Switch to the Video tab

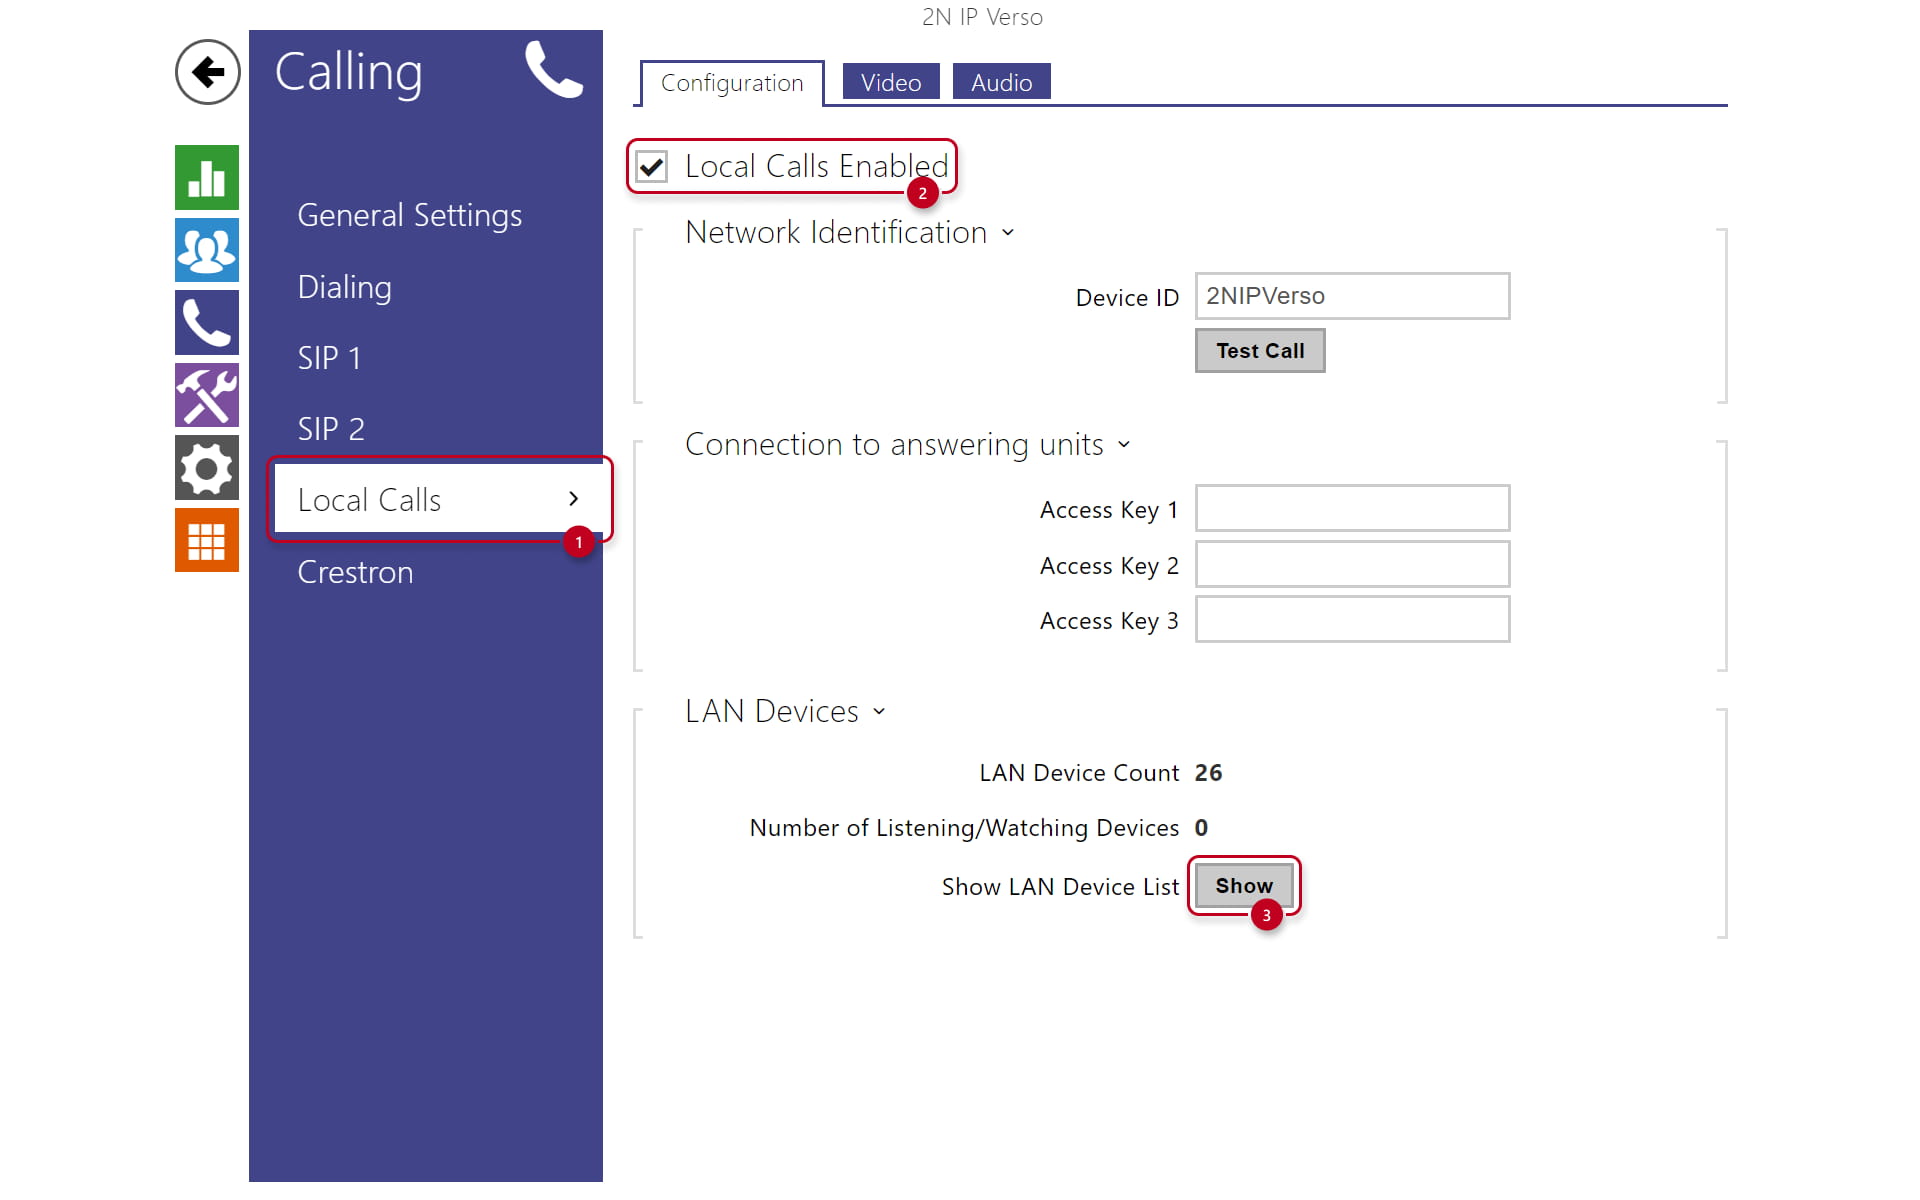pos(891,82)
